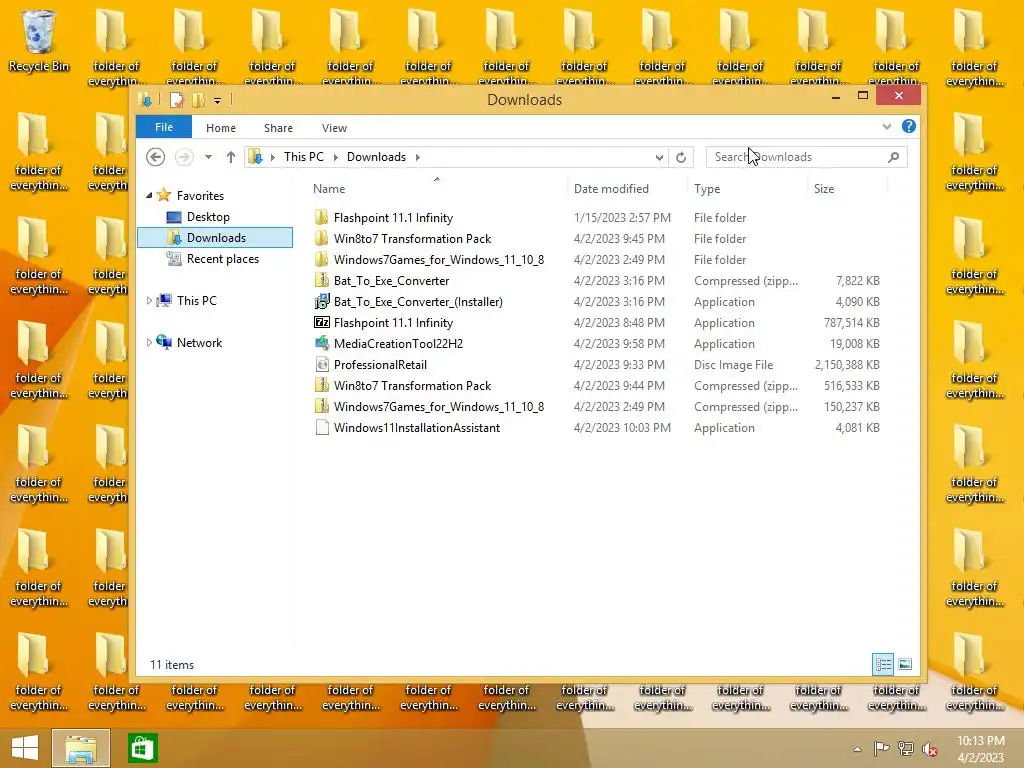This screenshot has height=768, width=1024.
Task: Click Flashpoint 11.1 Infinity folder icon
Action: (321, 217)
